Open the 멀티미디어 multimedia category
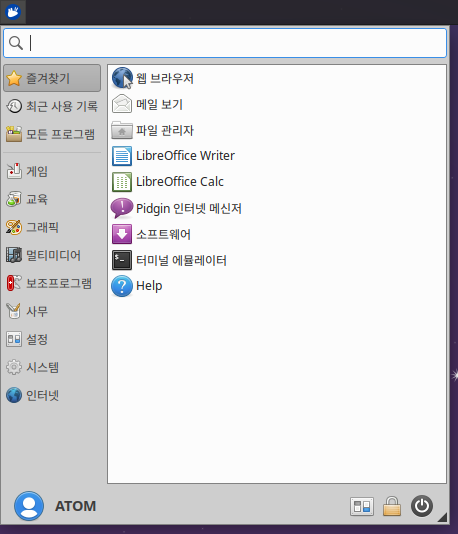 click(x=52, y=255)
